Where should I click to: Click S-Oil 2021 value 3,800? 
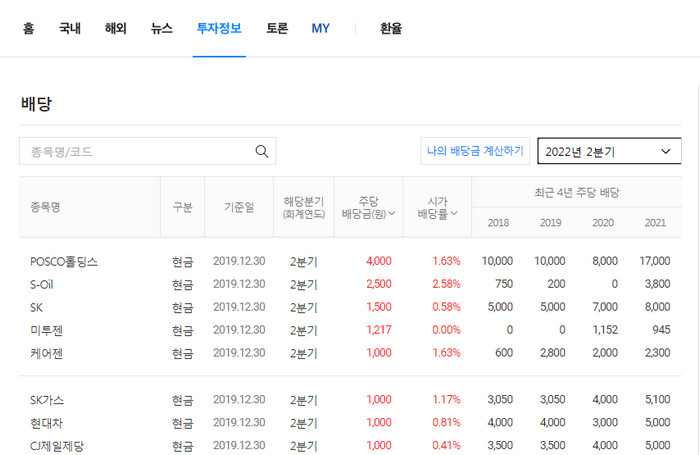click(x=657, y=284)
